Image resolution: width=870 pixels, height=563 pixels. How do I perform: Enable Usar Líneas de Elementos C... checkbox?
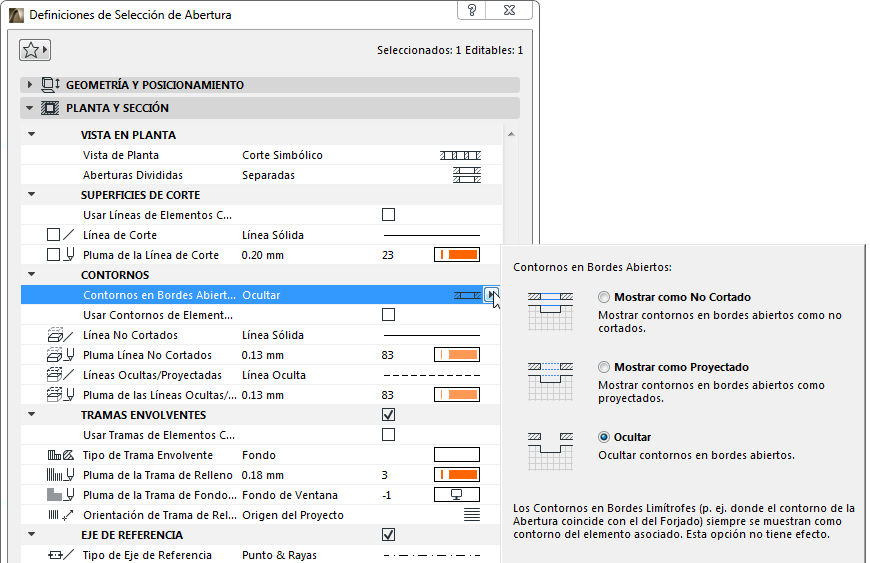click(x=388, y=215)
